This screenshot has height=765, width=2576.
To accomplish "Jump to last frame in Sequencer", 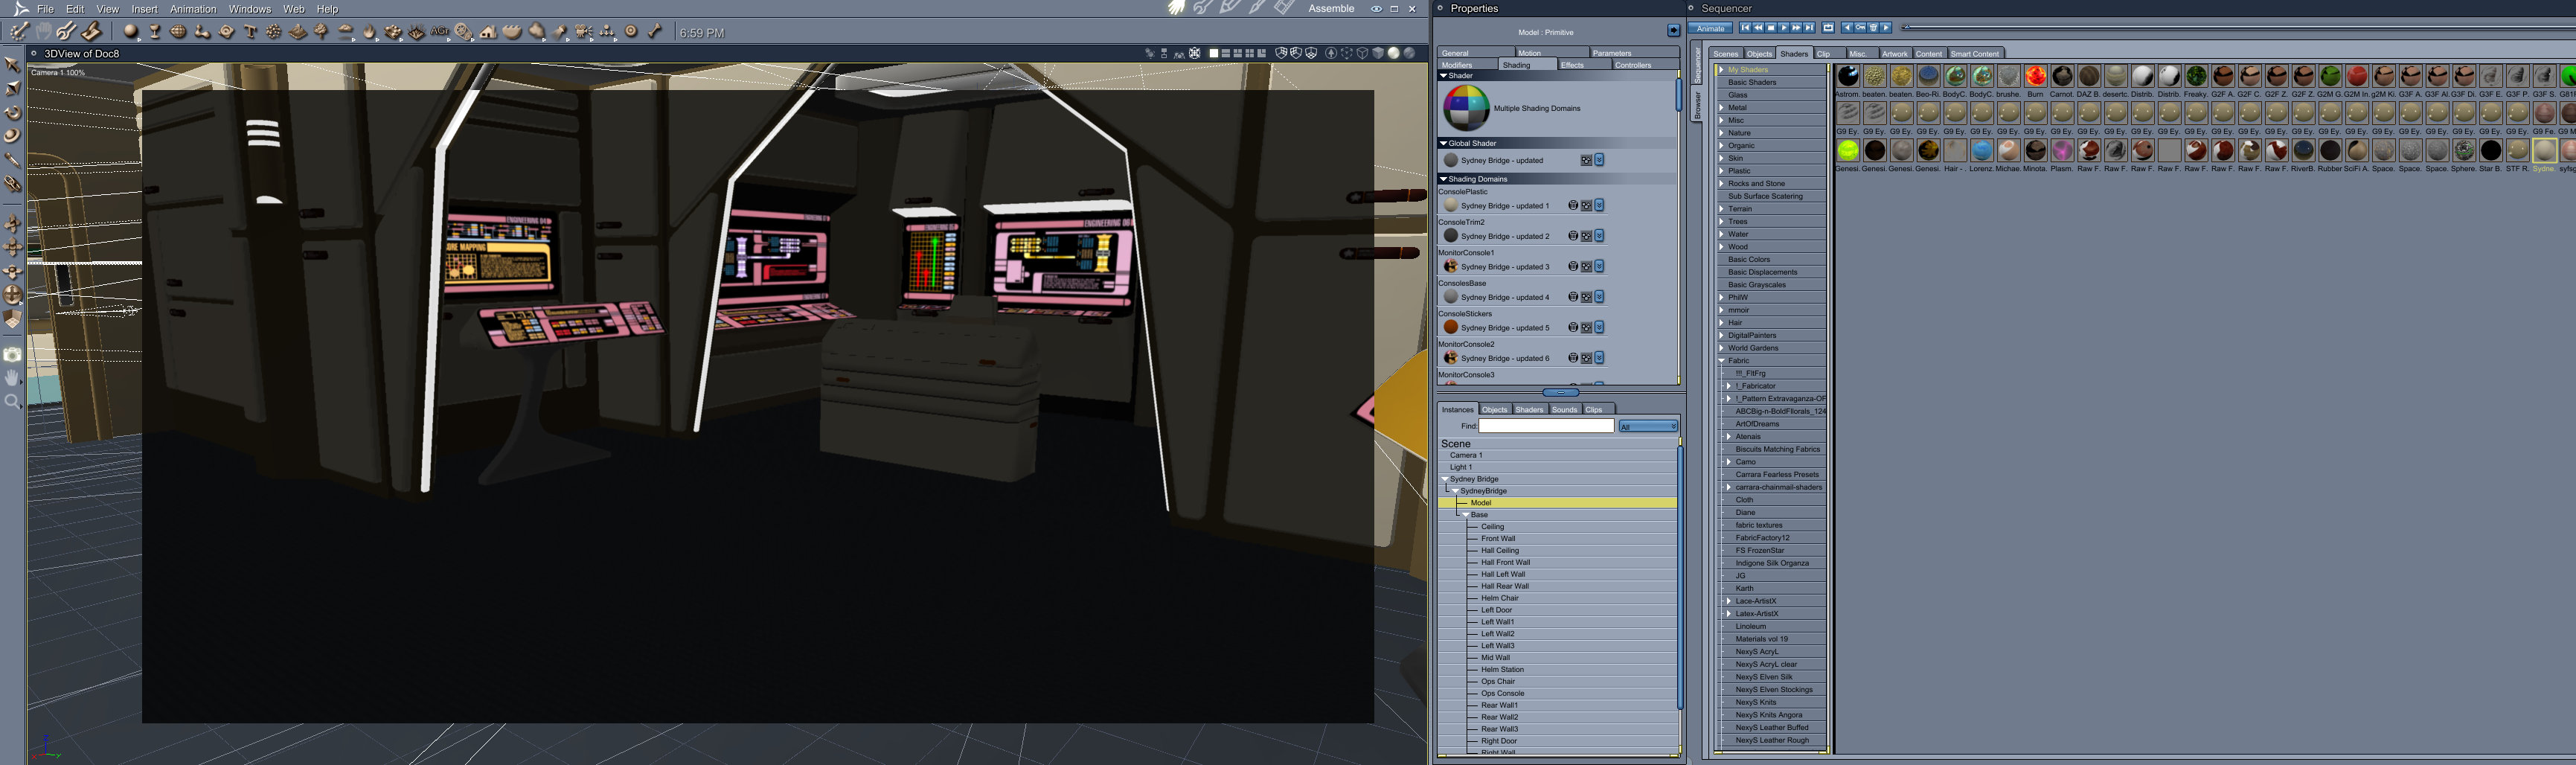I will pyautogui.click(x=1810, y=28).
